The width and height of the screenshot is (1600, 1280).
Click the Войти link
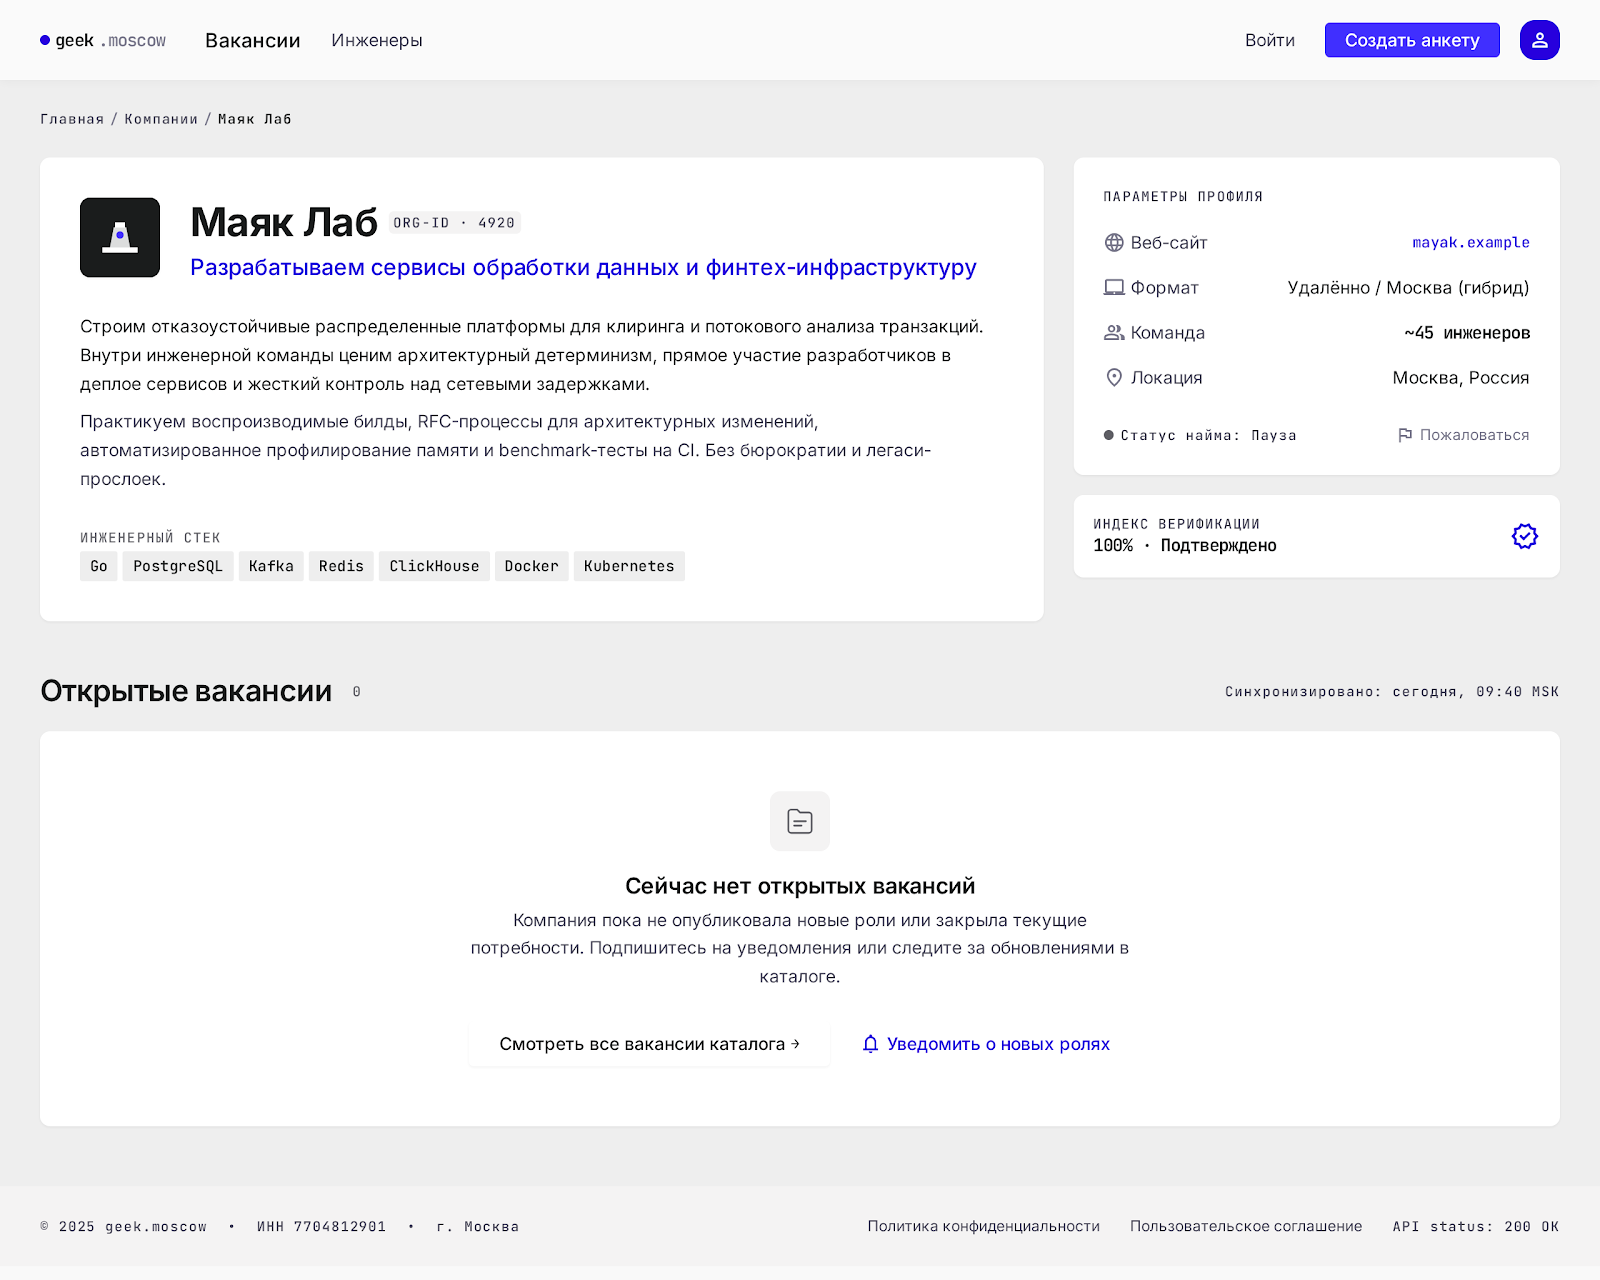click(x=1270, y=40)
